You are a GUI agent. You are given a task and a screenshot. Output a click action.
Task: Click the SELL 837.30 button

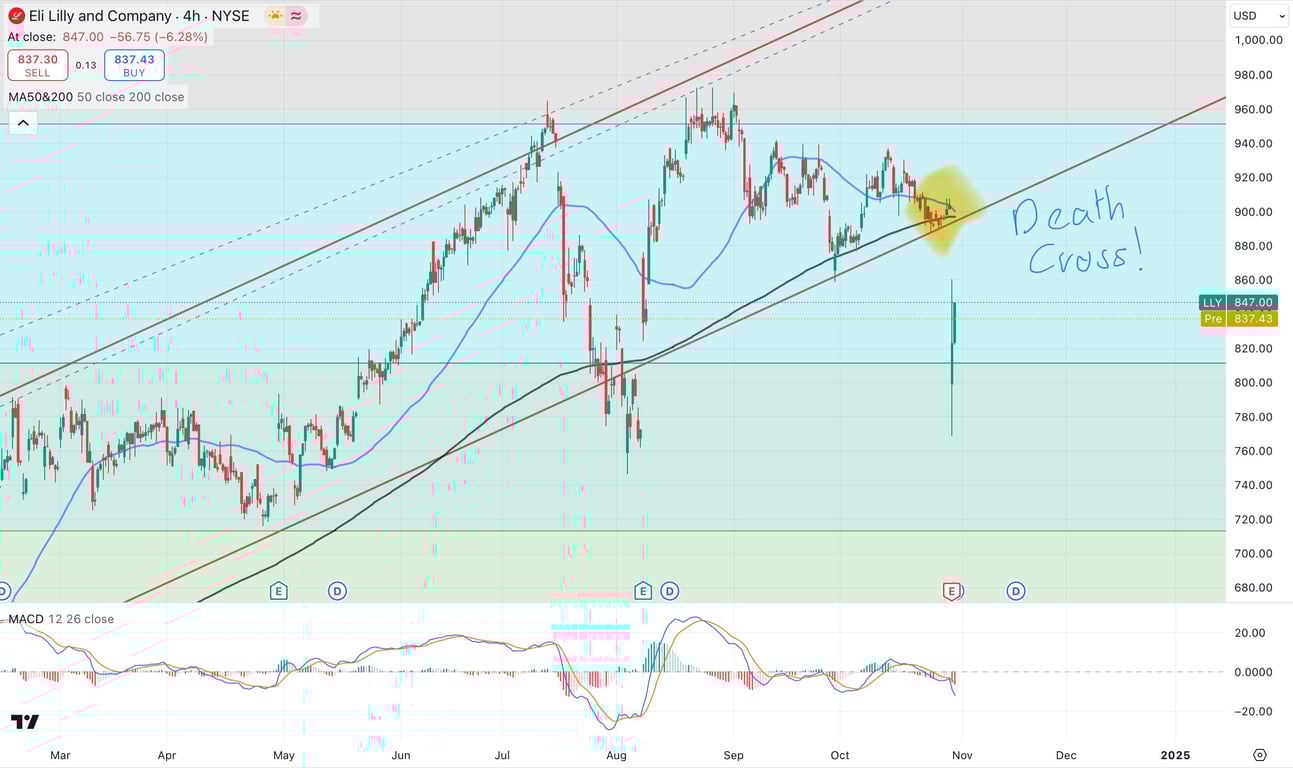38,66
